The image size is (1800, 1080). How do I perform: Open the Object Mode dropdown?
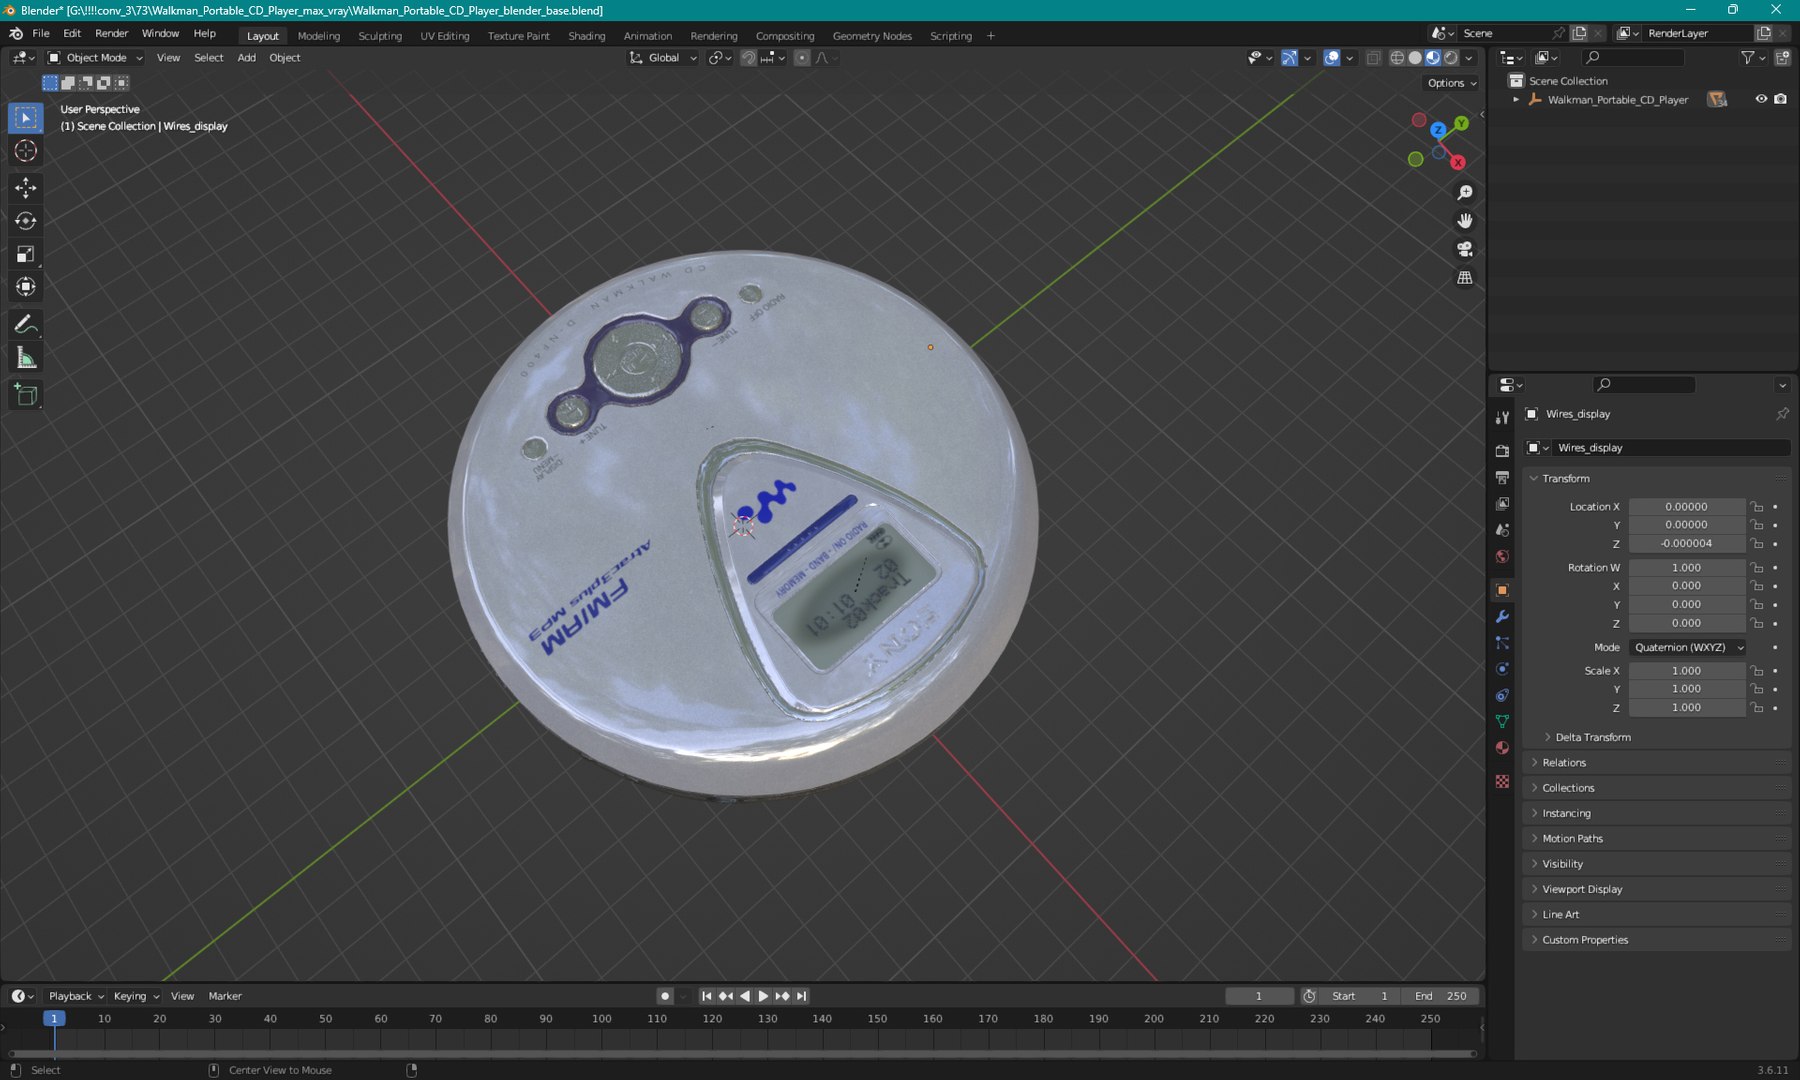click(x=96, y=58)
